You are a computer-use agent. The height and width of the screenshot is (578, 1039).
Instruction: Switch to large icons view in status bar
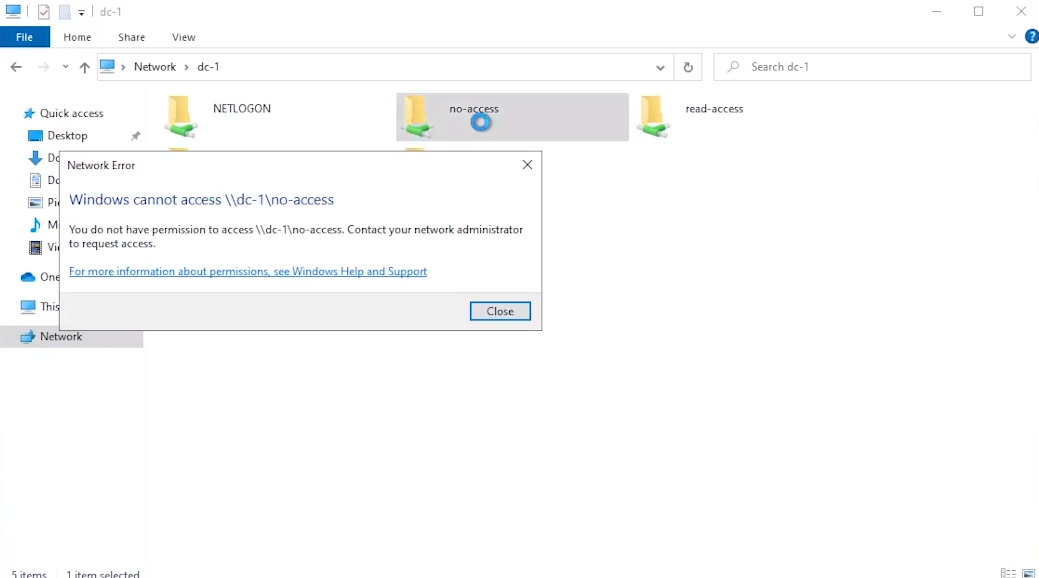pyautogui.click(x=1028, y=573)
